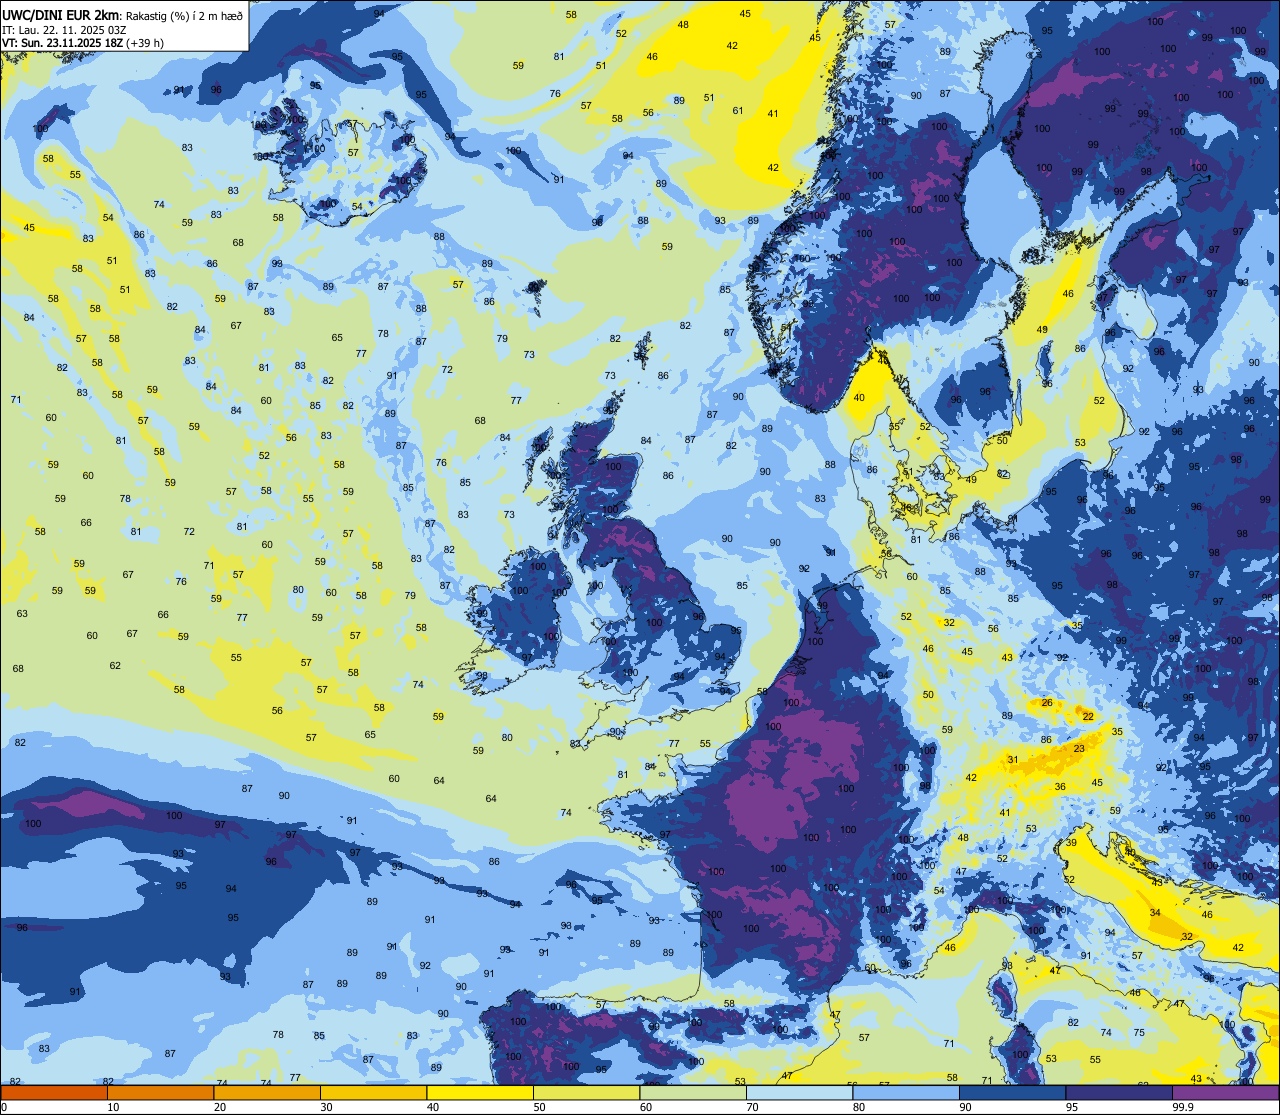Click the legend swatch between 30 and 40
The image size is (1280, 1115).
[373, 1092]
